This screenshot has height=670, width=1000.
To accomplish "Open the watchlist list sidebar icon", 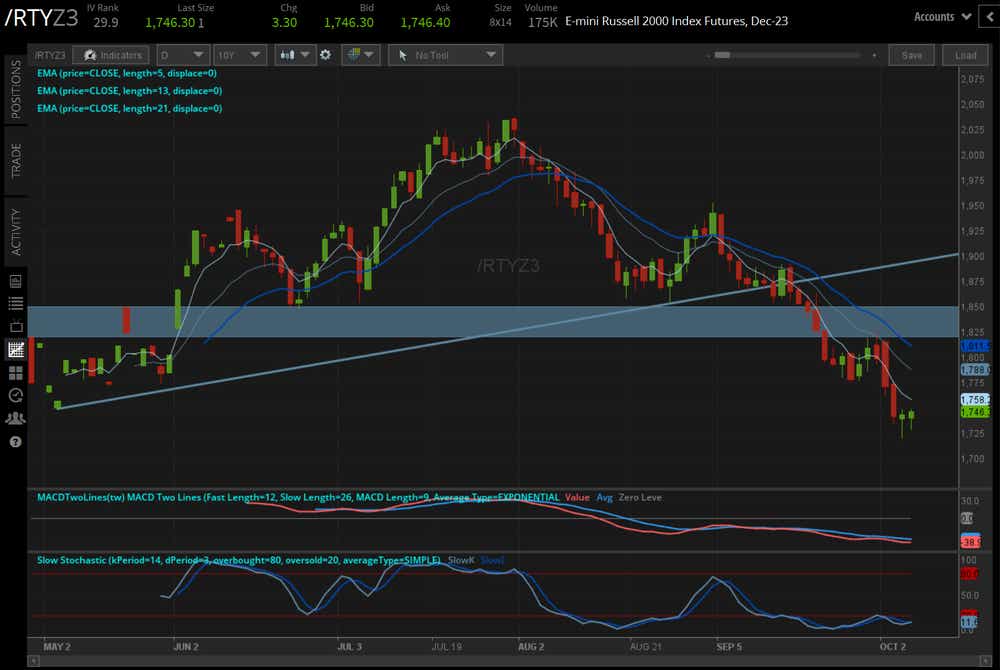I will pos(16,303).
